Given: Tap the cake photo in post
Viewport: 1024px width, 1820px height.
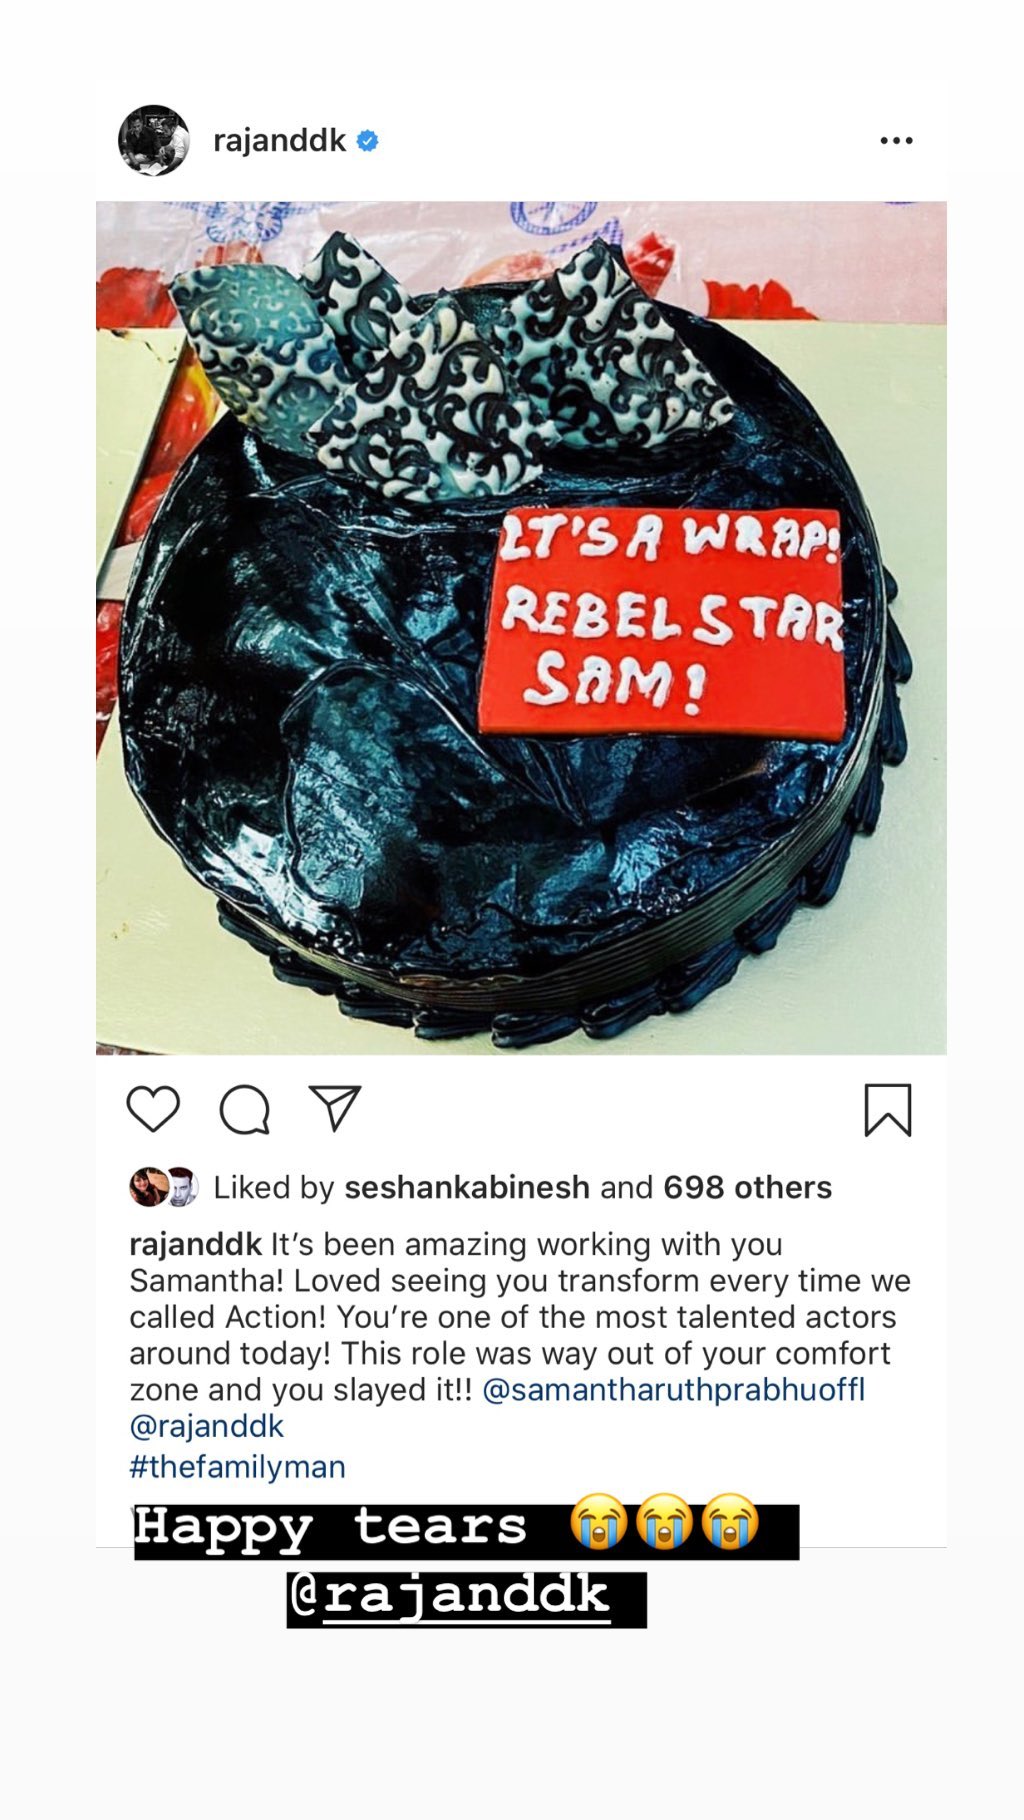Looking at the screenshot, I should point(521,628).
